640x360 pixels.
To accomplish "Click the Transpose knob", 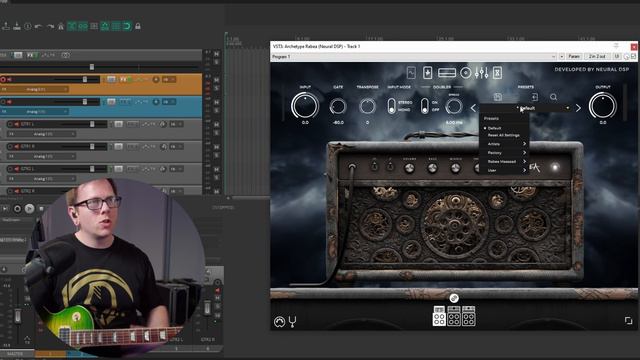I will click(367, 107).
